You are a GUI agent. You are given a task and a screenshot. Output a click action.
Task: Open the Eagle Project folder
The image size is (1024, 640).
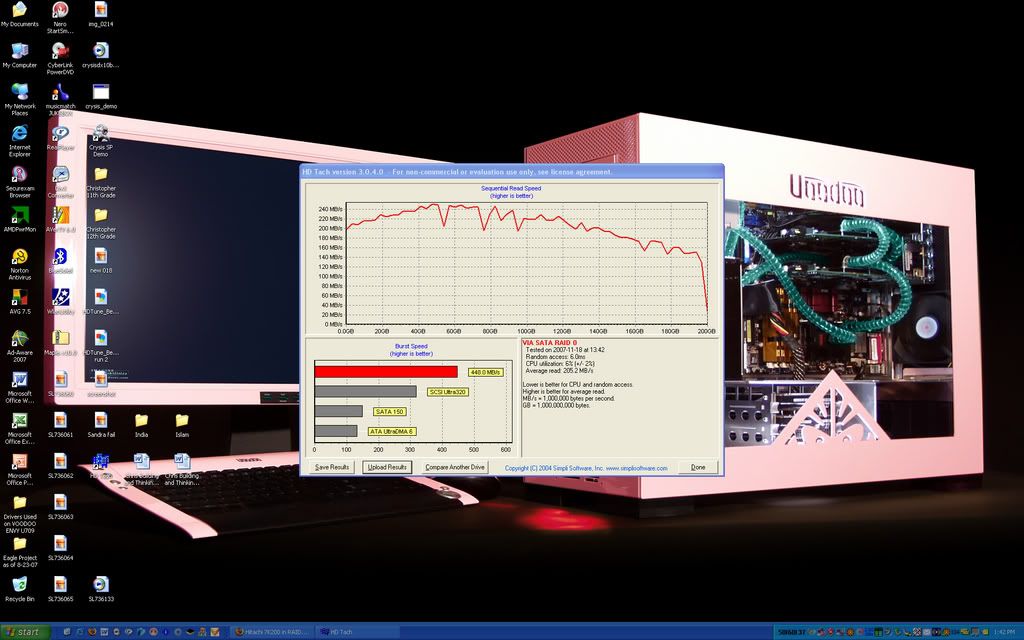(20, 552)
